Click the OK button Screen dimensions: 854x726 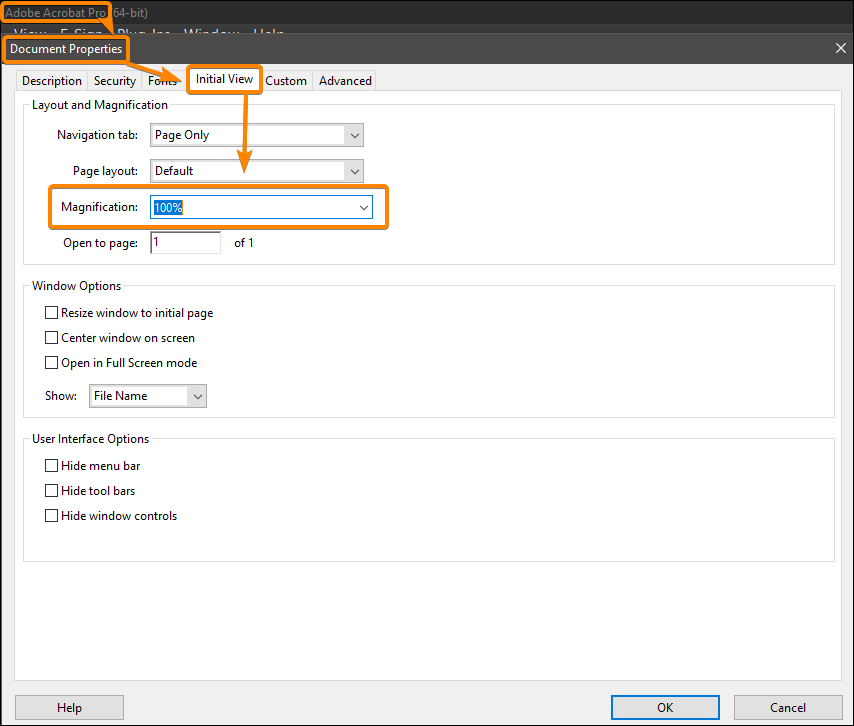tap(664, 707)
